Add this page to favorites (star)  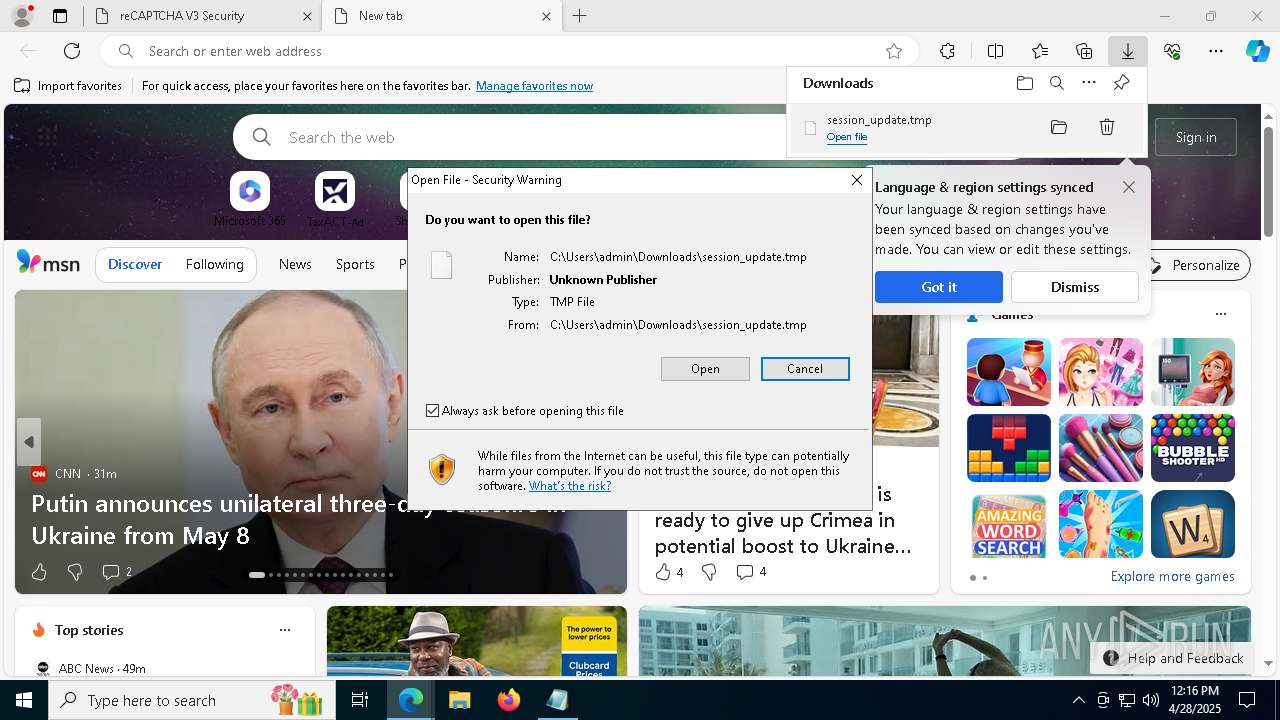tap(894, 51)
